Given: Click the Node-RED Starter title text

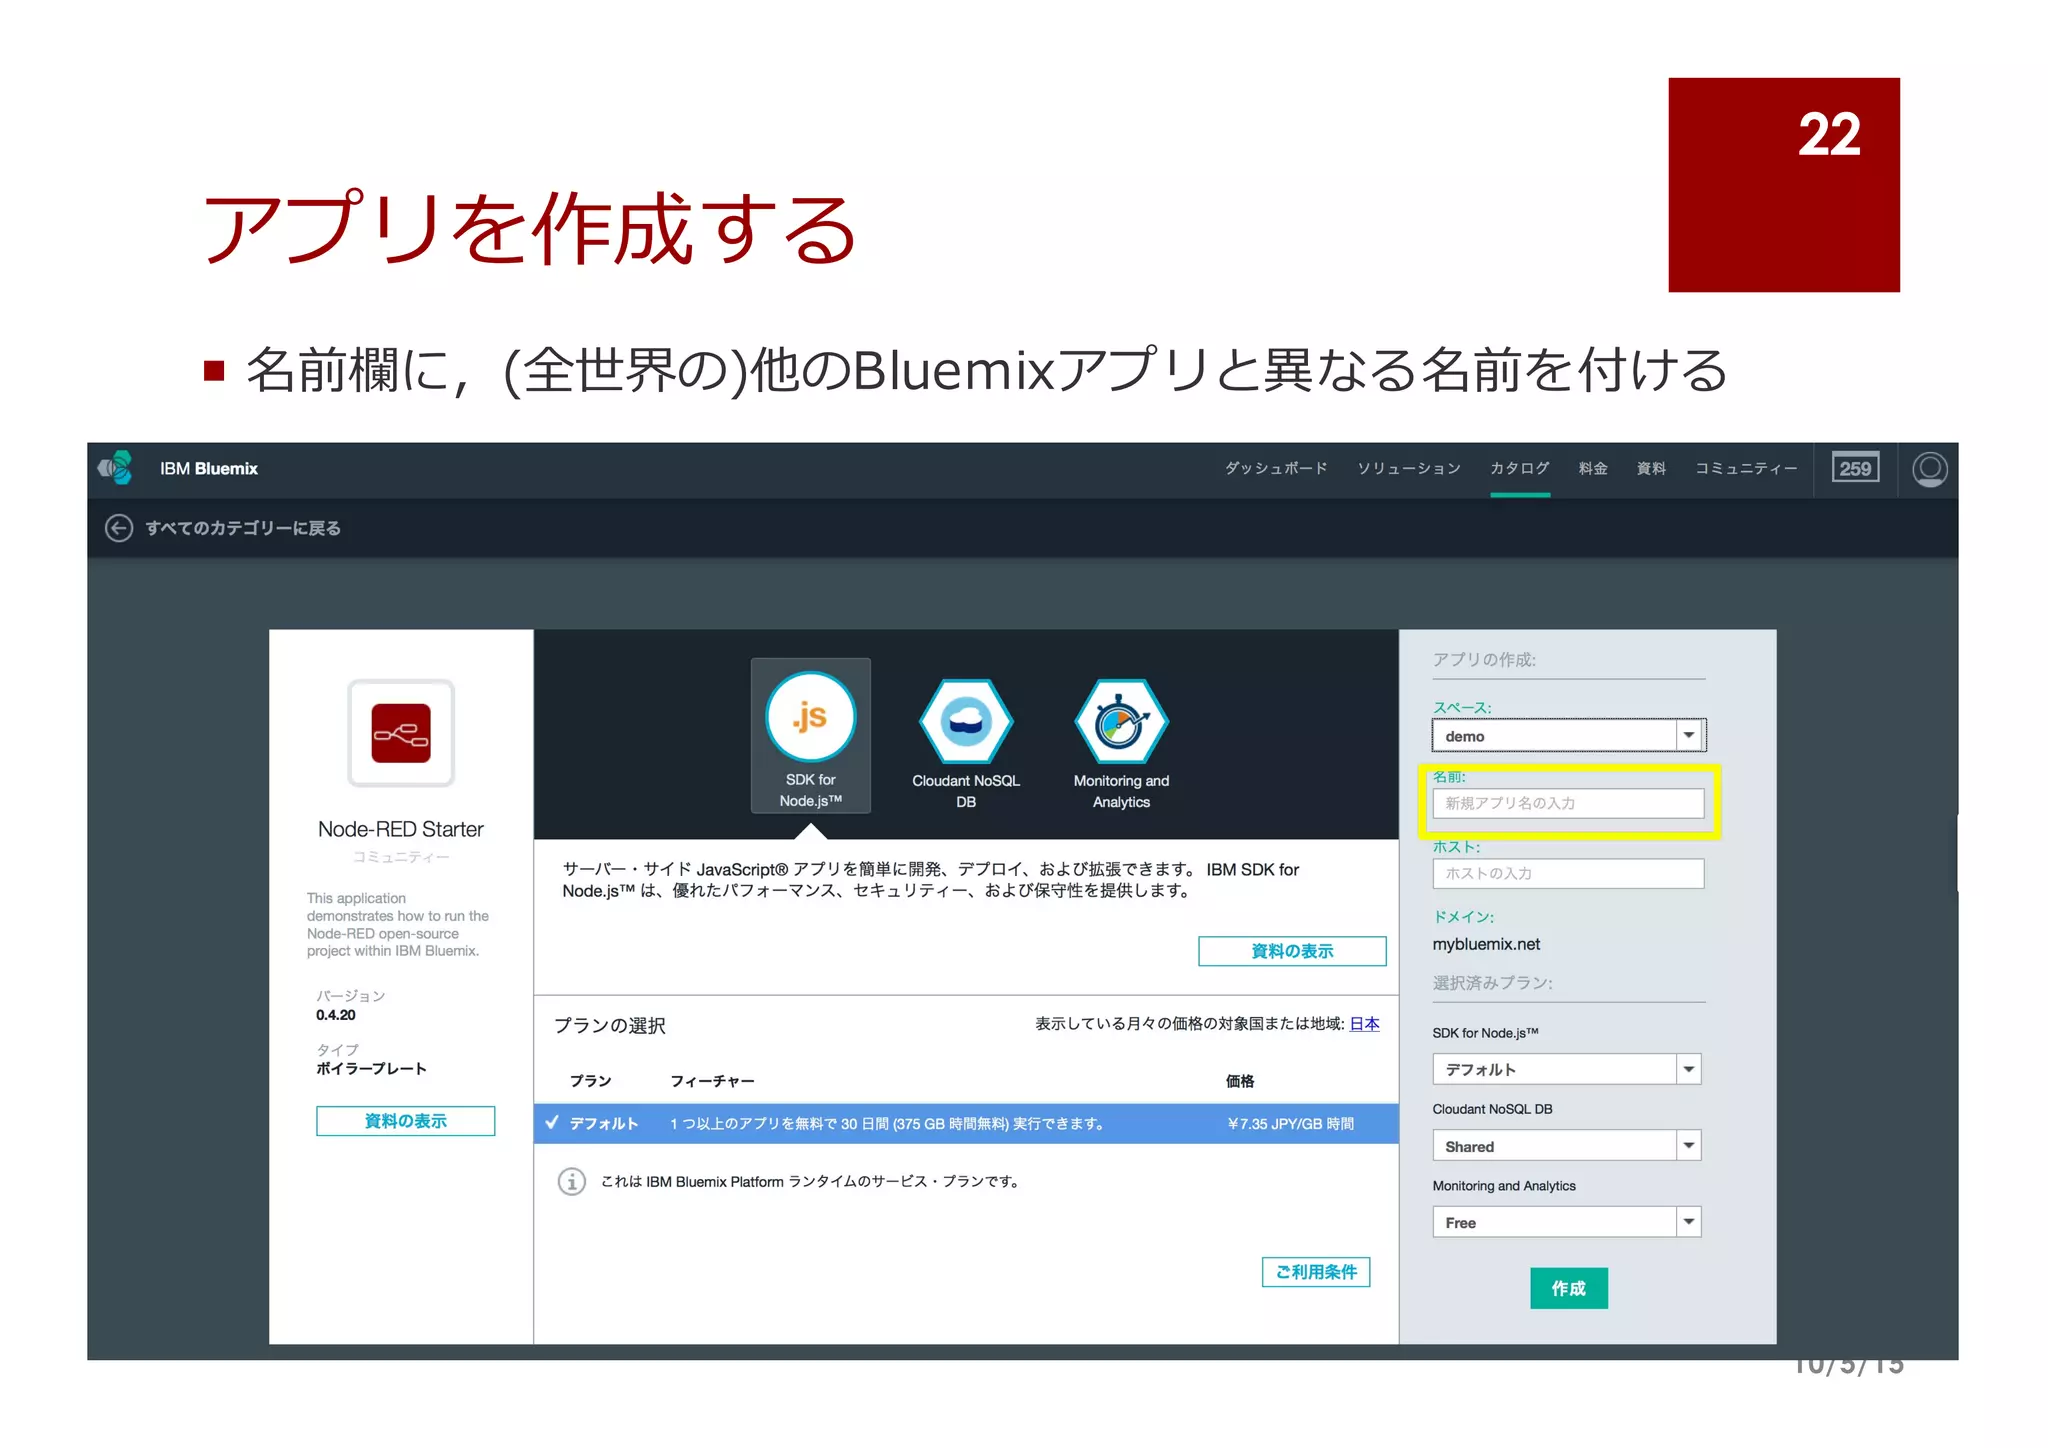Looking at the screenshot, I should (x=401, y=829).
